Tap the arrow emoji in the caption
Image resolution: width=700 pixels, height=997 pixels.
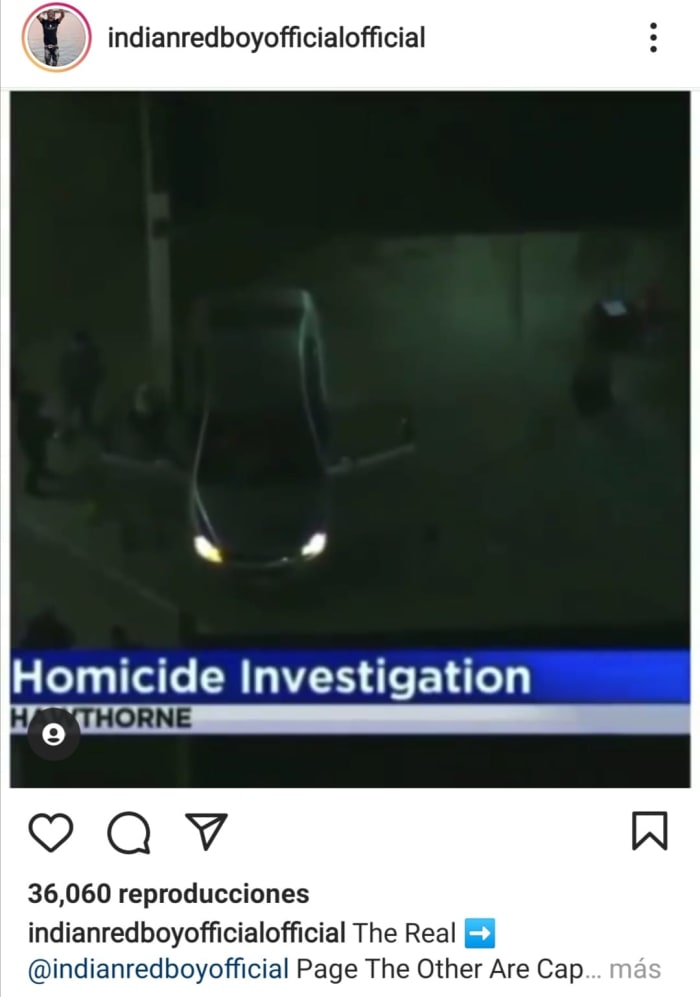click(x=479, y=933)
